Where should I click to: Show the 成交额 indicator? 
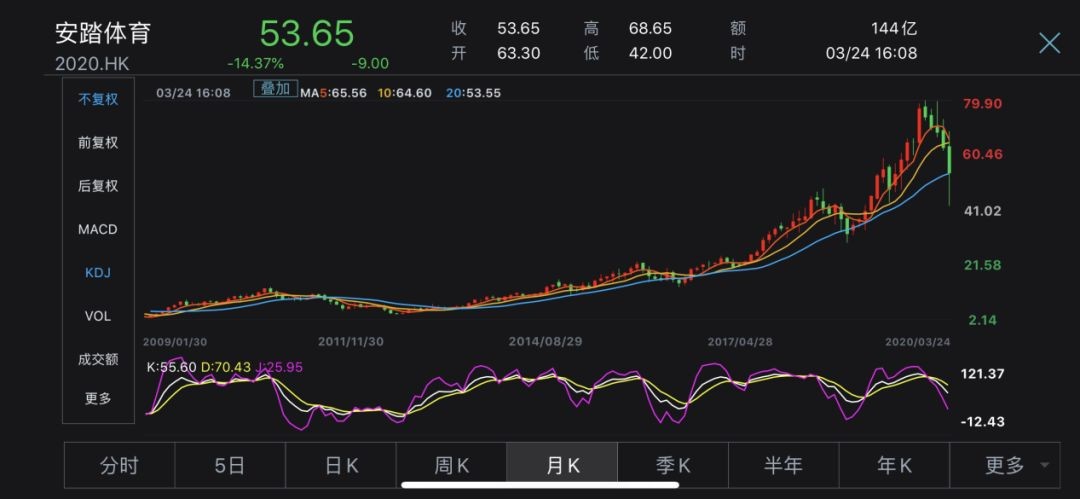pyautogui.click(x=98, y=359)
